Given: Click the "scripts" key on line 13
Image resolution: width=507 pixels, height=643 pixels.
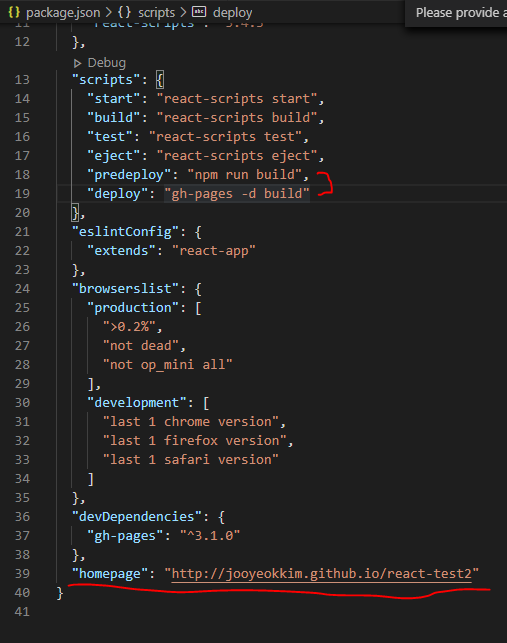Looking at the screenshot, I should [106, 80].
